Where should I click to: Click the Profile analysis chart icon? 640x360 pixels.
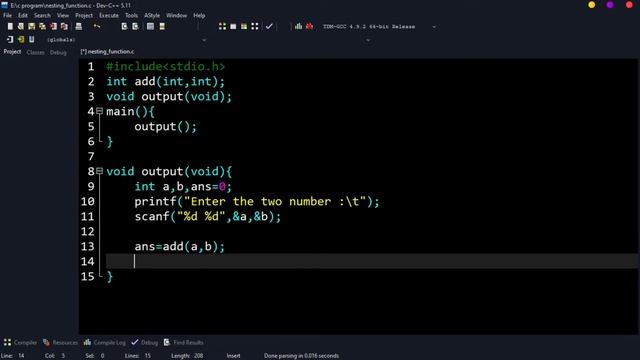[298, 27]
